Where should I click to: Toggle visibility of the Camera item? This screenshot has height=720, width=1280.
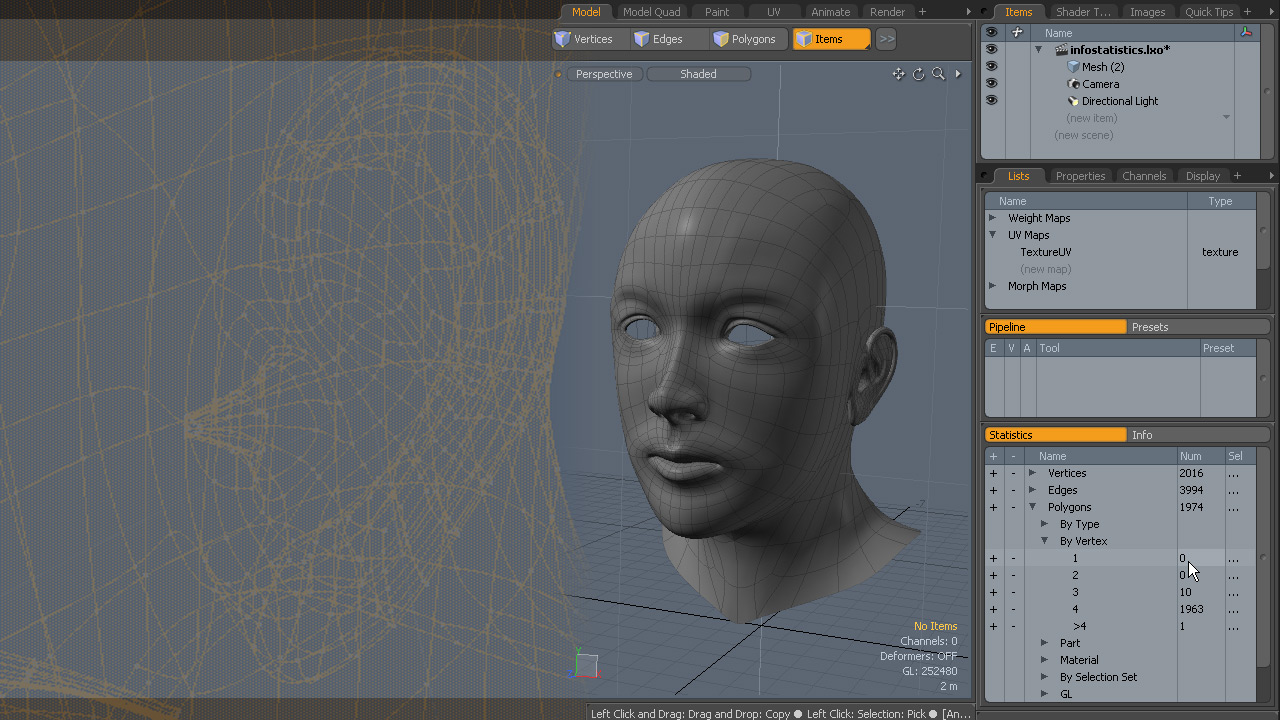coord(992,84)
